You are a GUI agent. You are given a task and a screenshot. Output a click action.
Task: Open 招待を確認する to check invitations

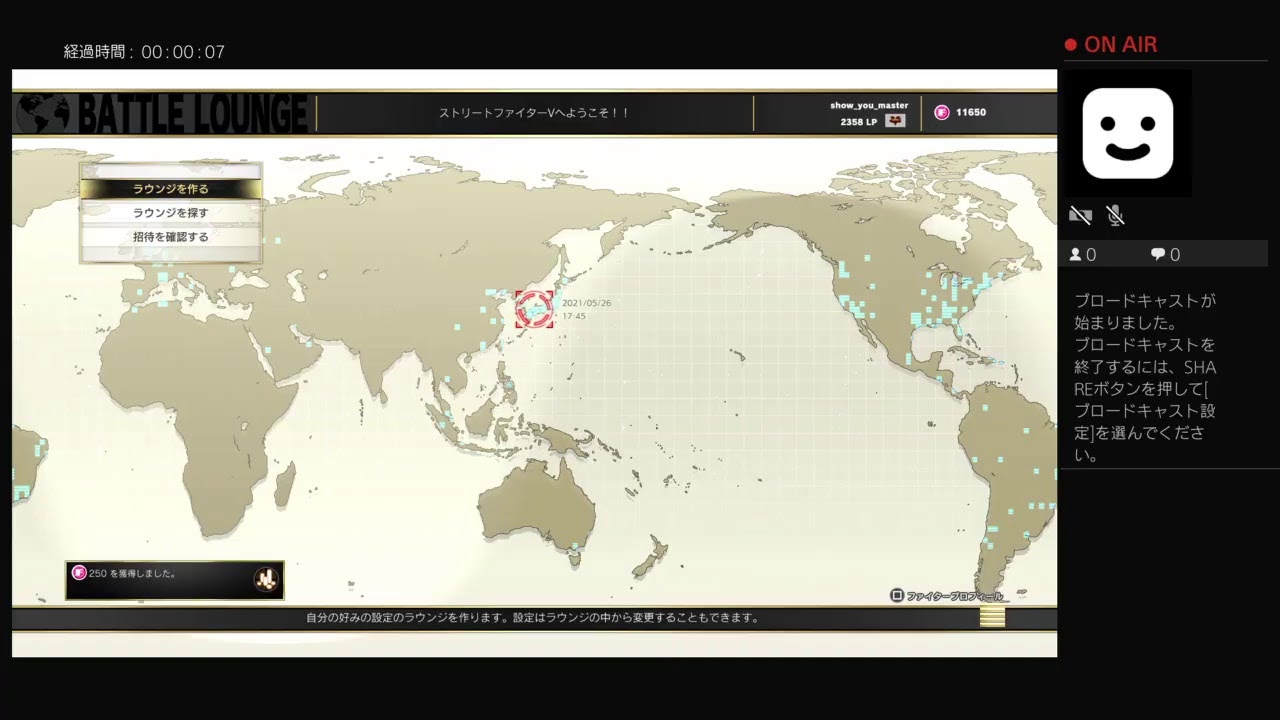[171, 237]
